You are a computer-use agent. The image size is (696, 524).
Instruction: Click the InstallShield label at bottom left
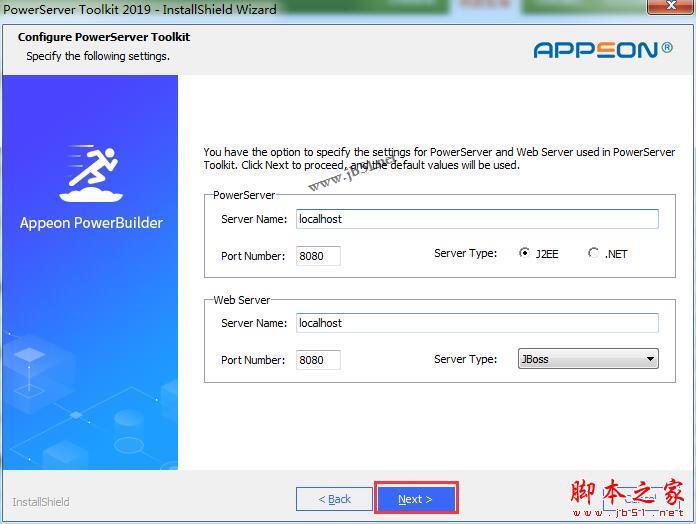(41, 502)
